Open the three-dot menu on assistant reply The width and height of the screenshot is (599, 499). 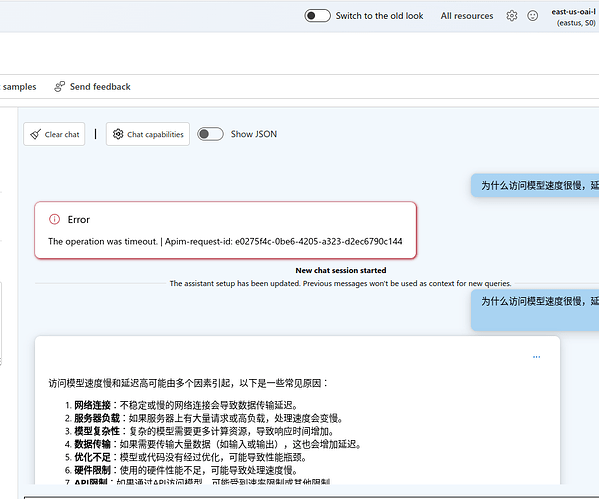[x=536, y=357]
